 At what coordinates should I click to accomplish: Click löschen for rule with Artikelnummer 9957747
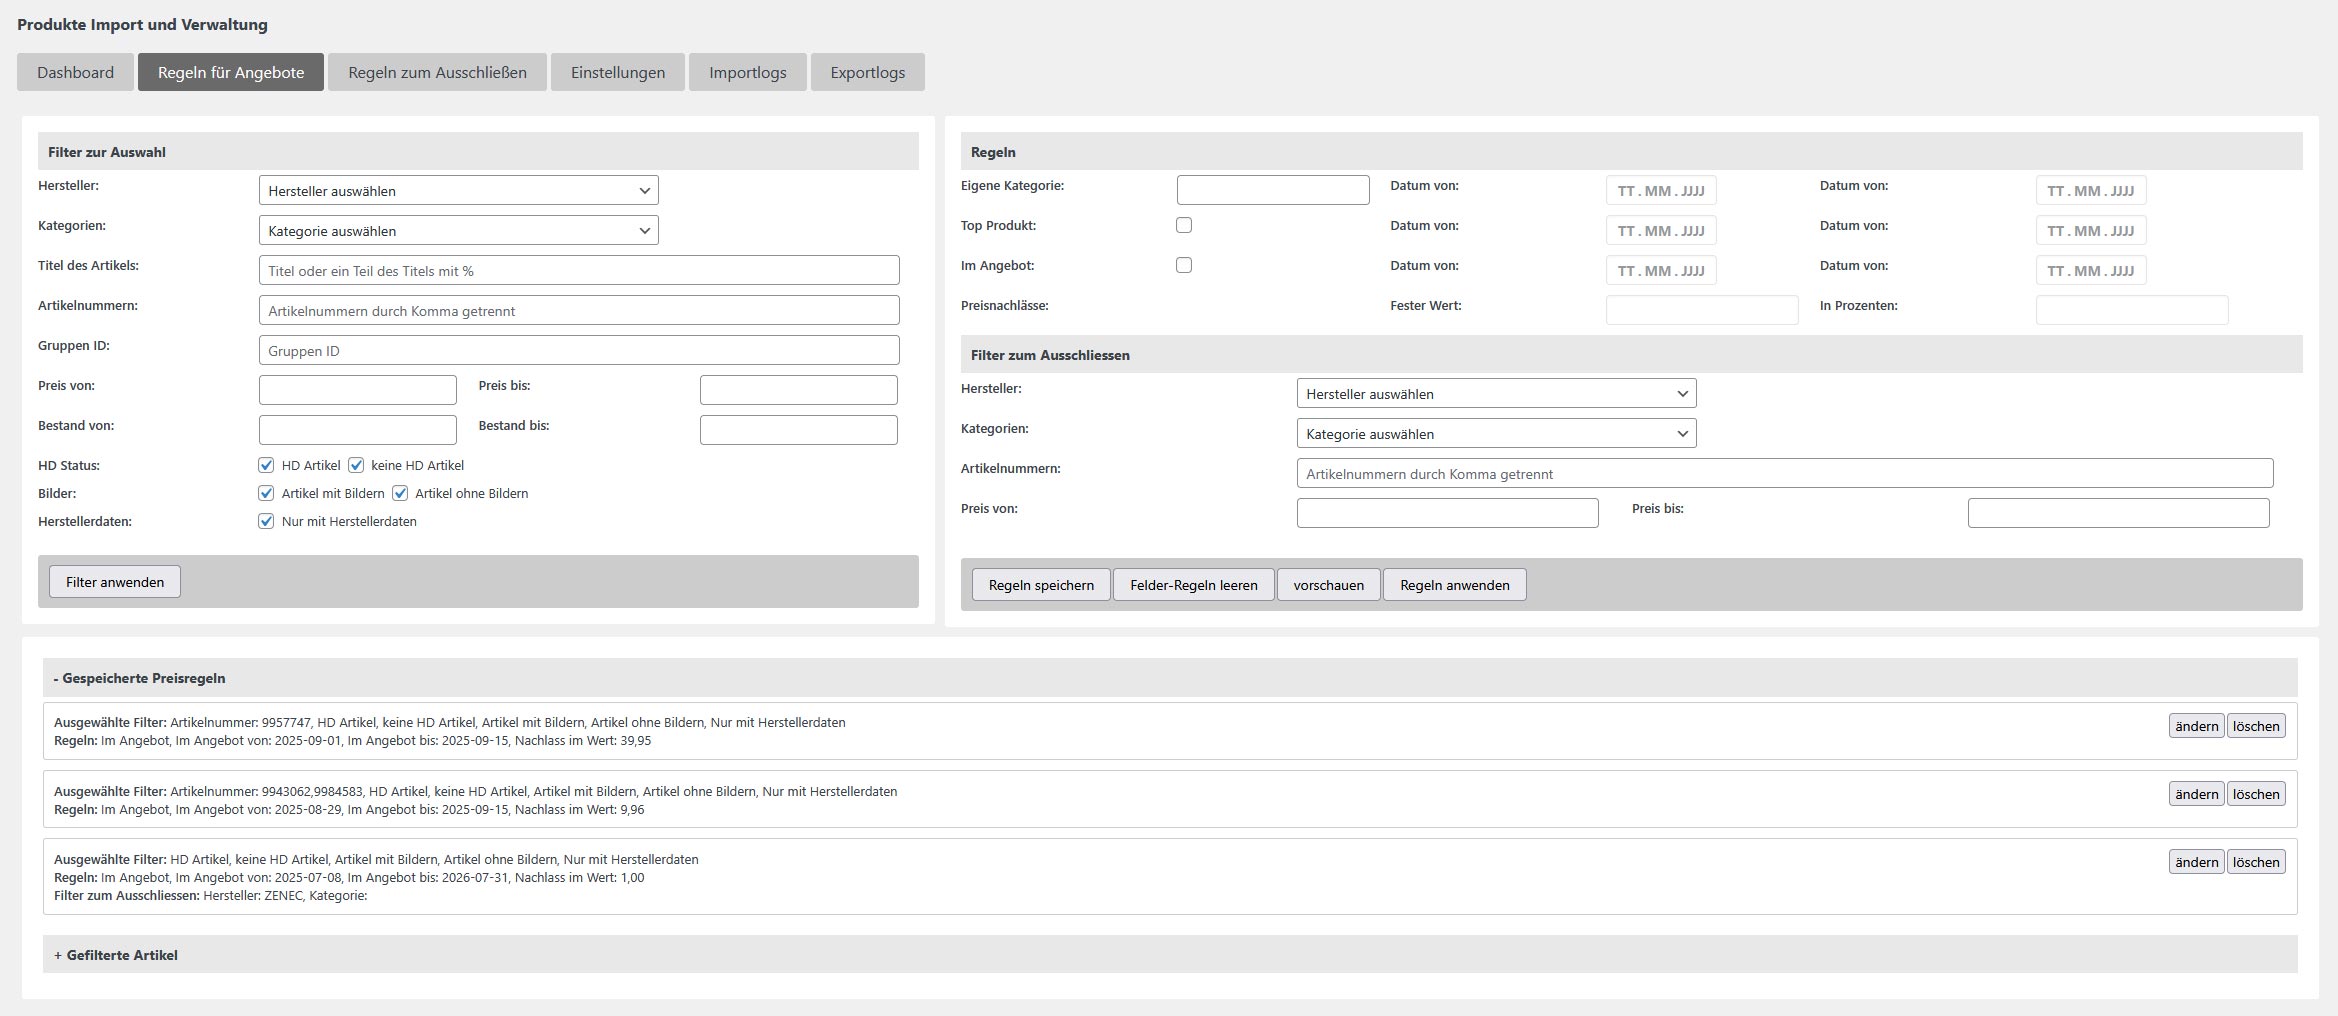[2256, 726]
